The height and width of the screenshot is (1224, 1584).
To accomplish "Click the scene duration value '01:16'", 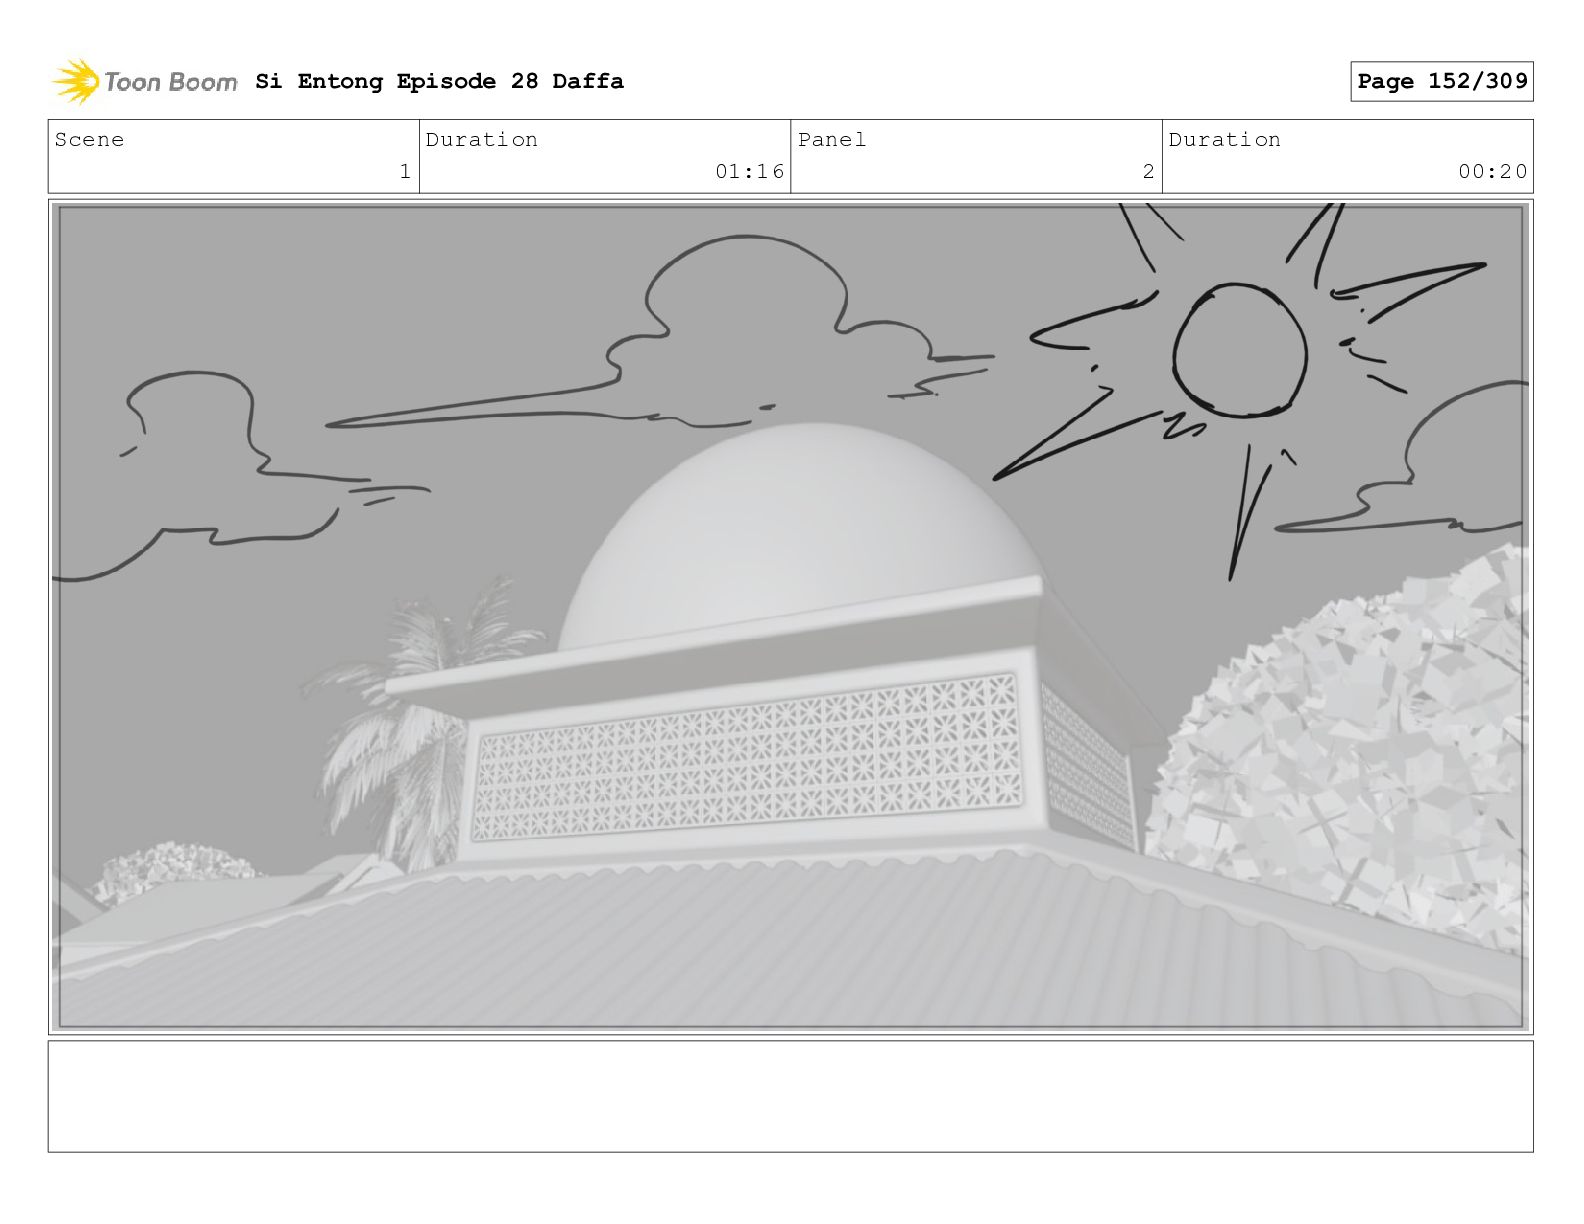I will [750, 172].
